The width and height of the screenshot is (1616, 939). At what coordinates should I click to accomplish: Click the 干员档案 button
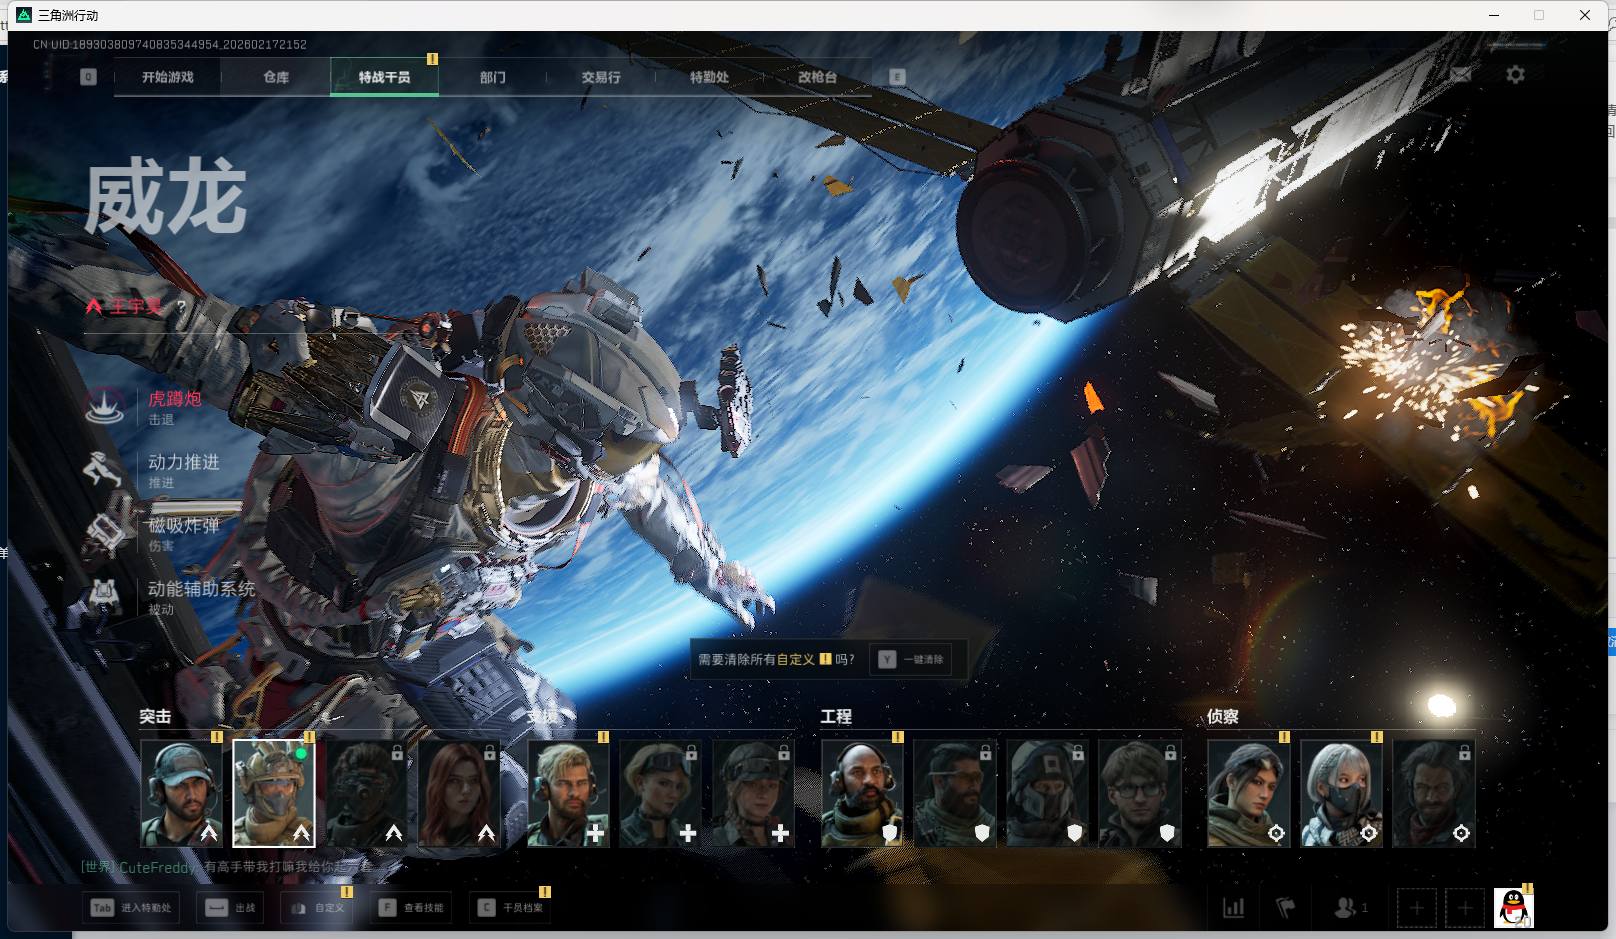tap(510, 908)
